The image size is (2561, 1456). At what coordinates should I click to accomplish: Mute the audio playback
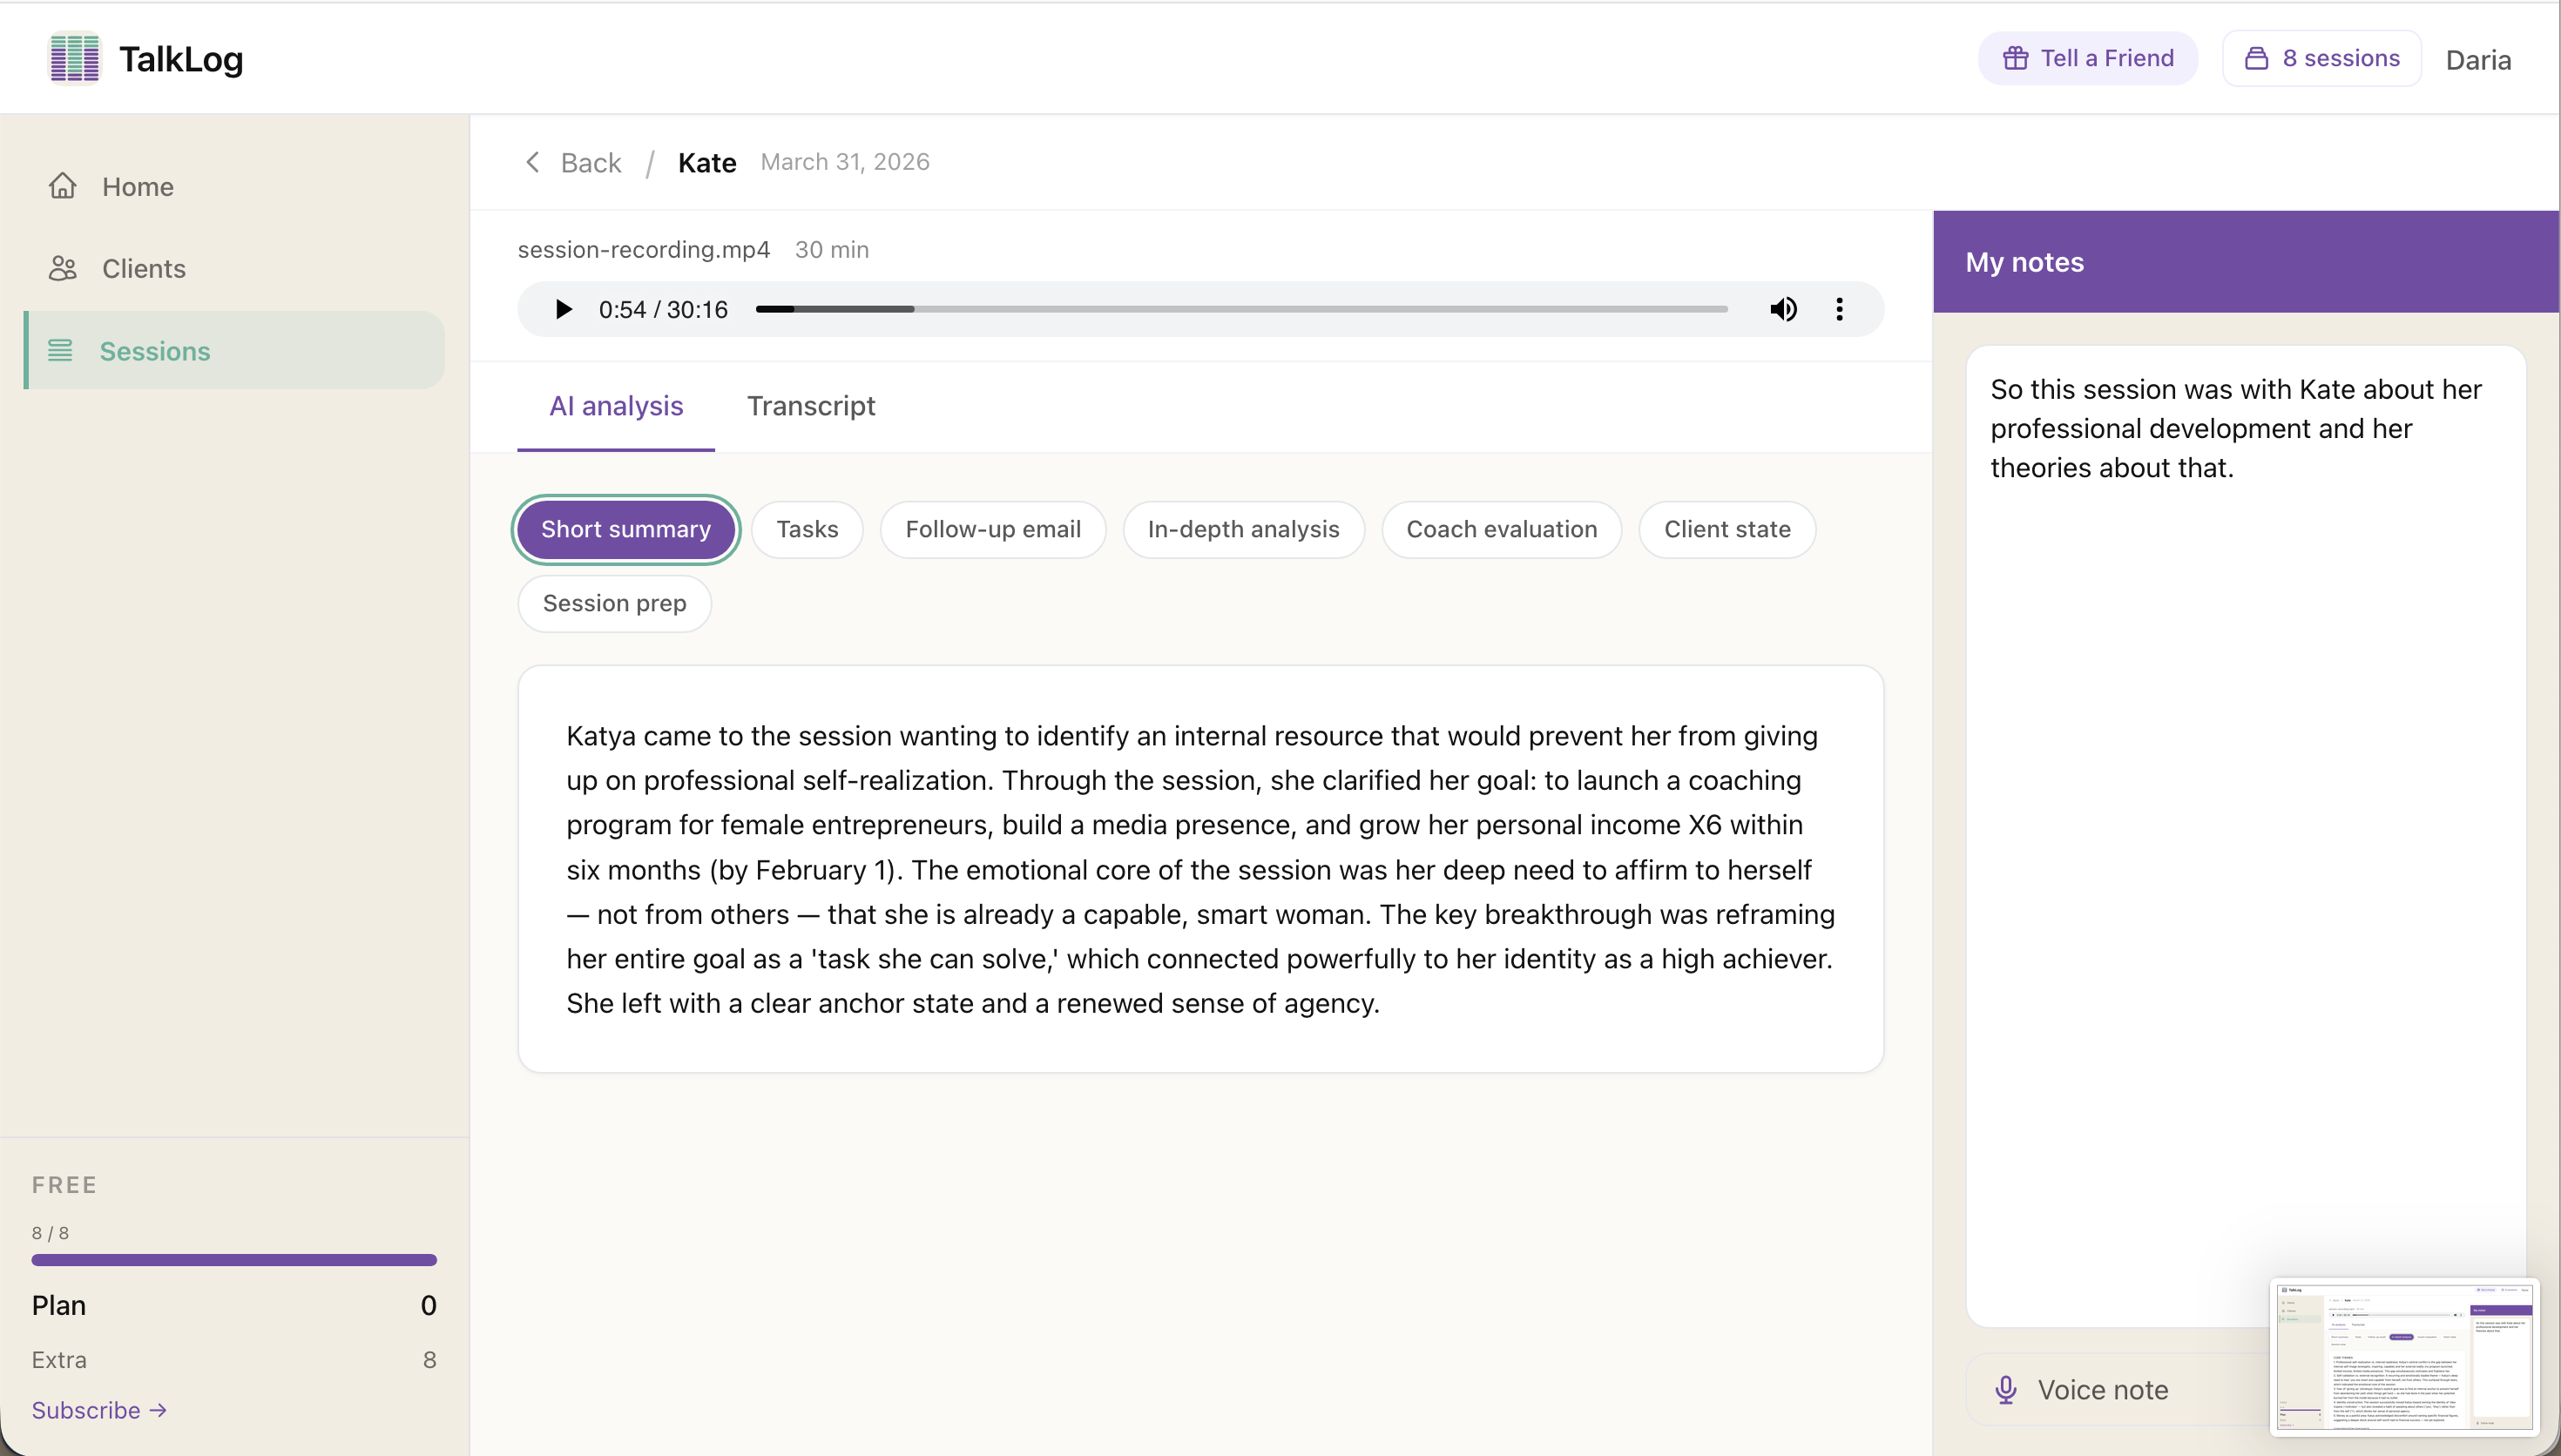click(x=1784, y=309)
